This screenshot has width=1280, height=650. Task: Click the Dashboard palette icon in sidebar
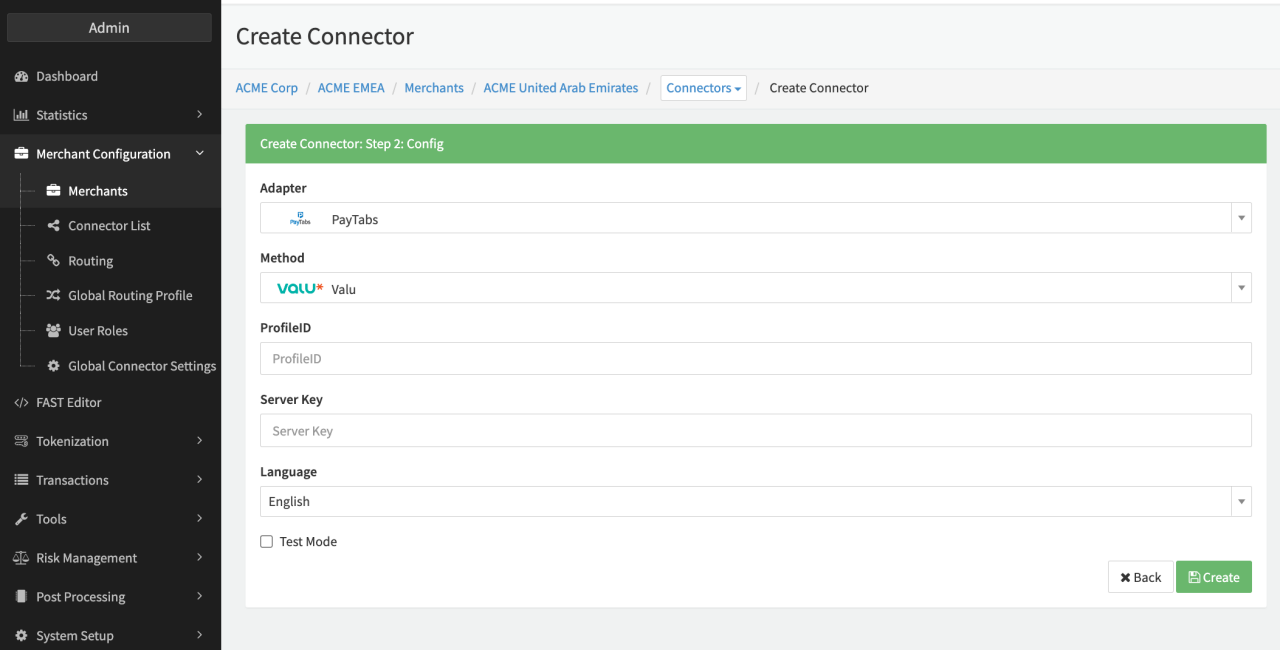click(21, 77)
